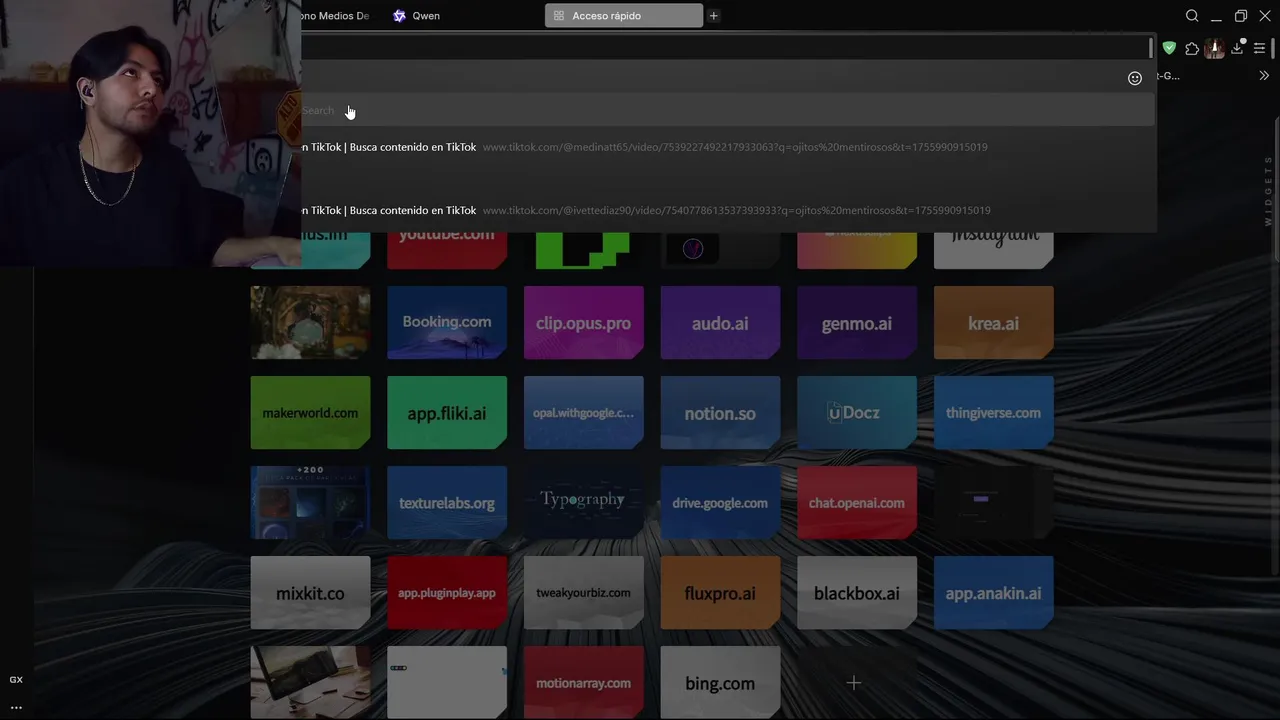1280x720 pixels.
Task: Open the AdGuard green shield extension
Action: point(1169,48)
